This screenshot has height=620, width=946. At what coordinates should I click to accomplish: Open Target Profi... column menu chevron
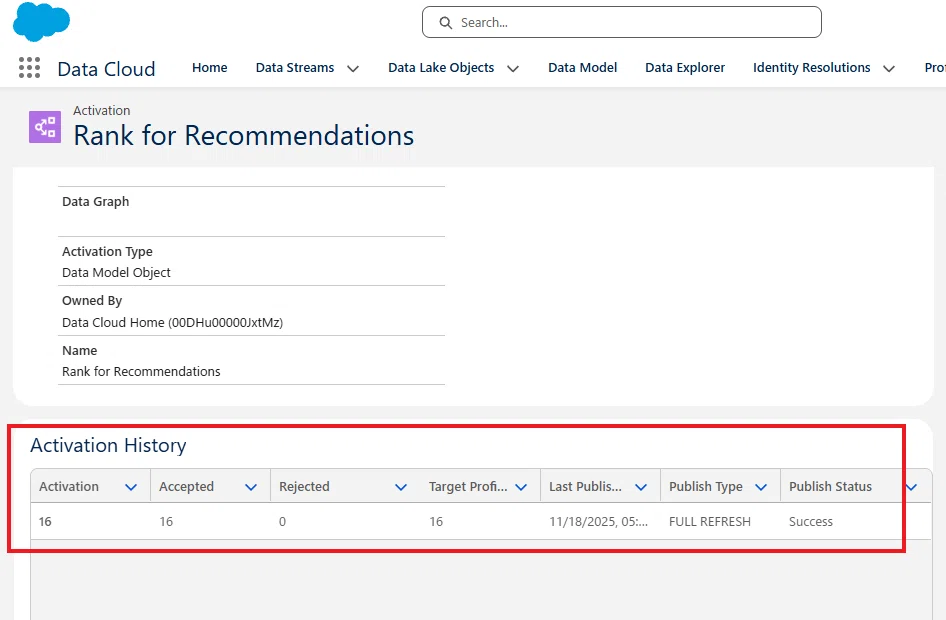click(x=521, y=487)
